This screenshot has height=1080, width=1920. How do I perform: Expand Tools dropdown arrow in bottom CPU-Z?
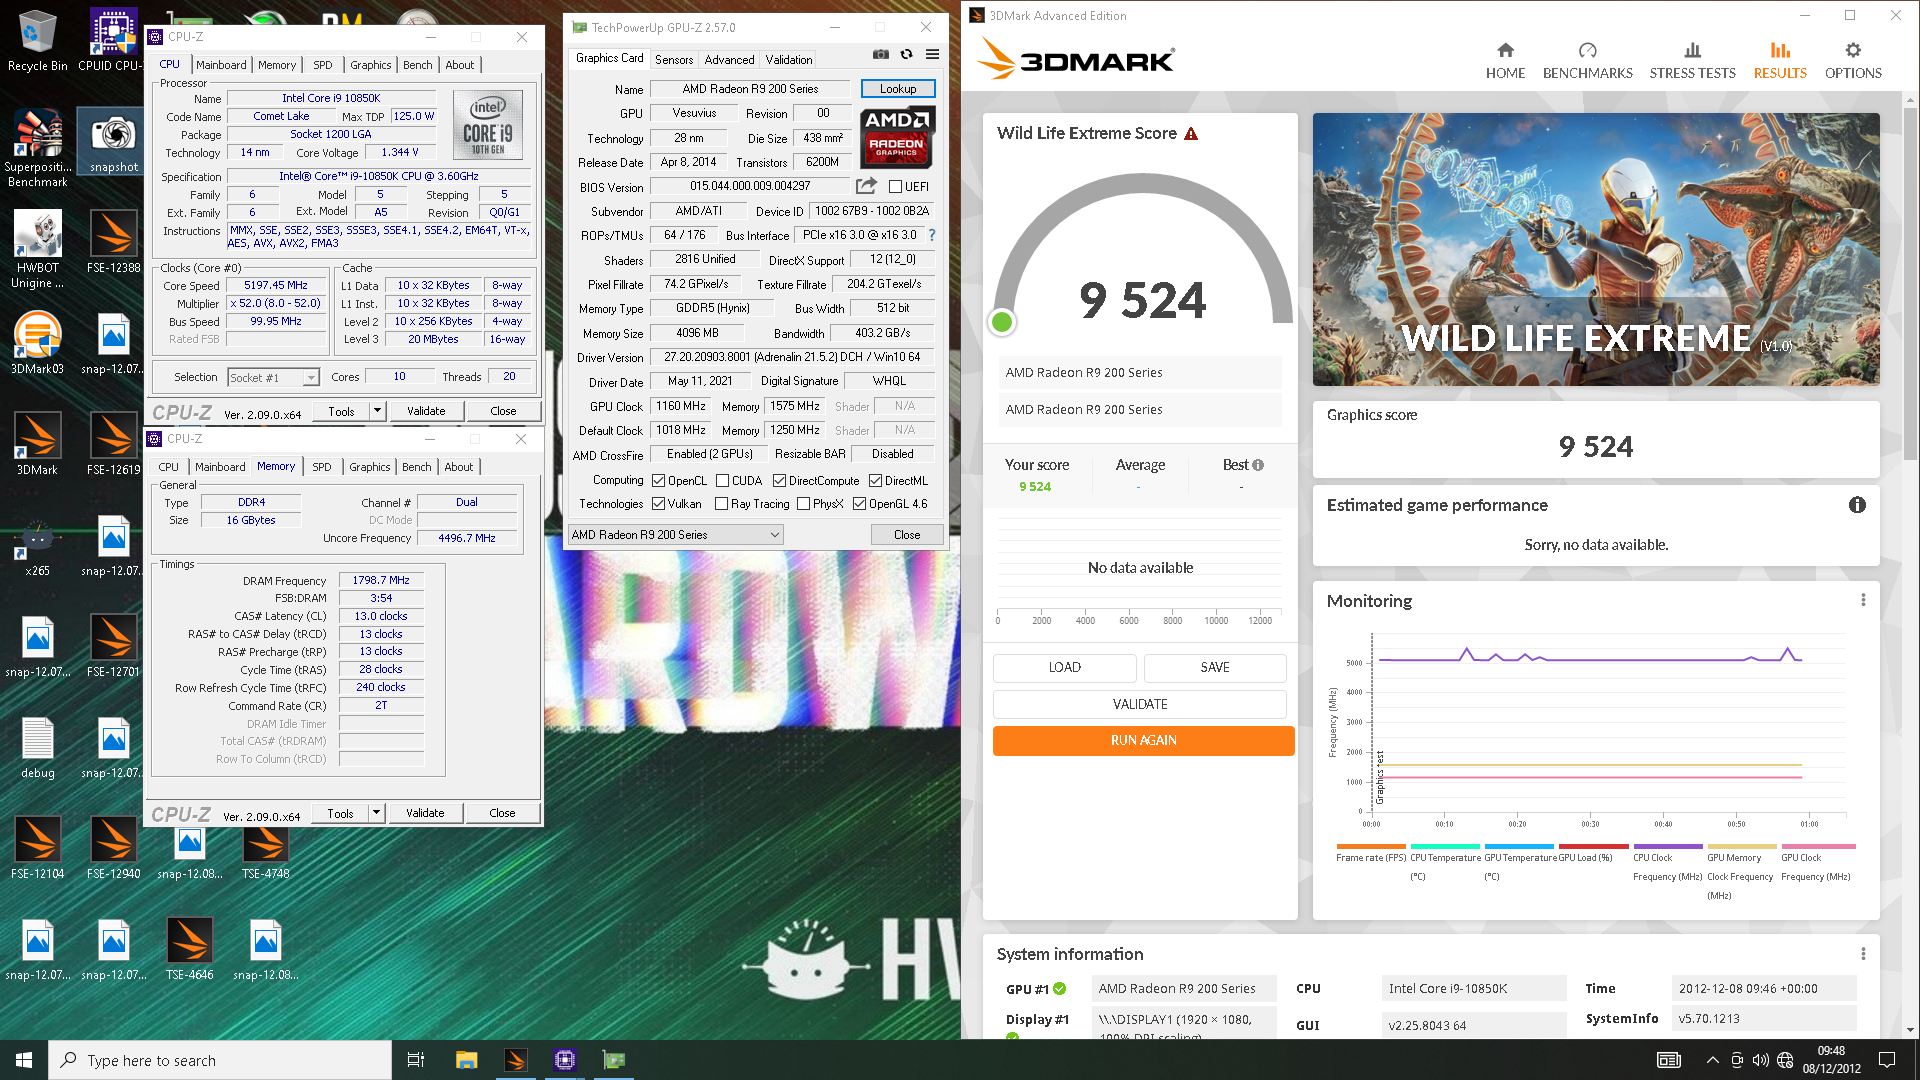376,813
